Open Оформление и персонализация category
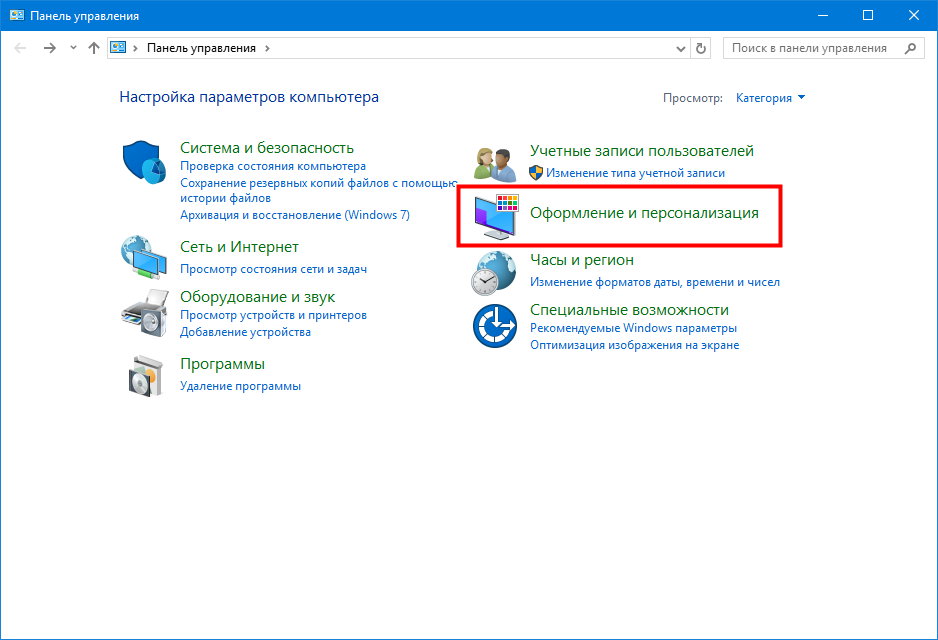Image resolution: width=938 pixels, height=640 pixels. (x=644, y=213)
